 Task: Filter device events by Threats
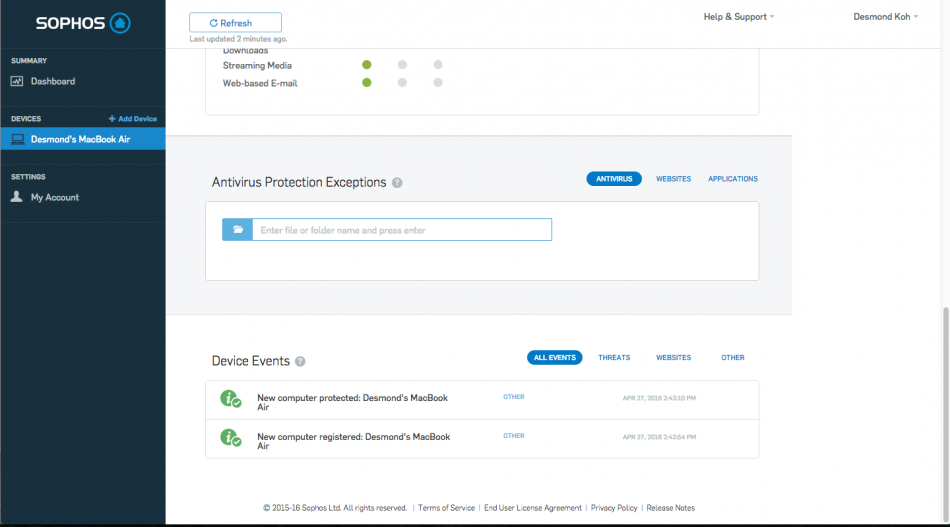(614, 357)
